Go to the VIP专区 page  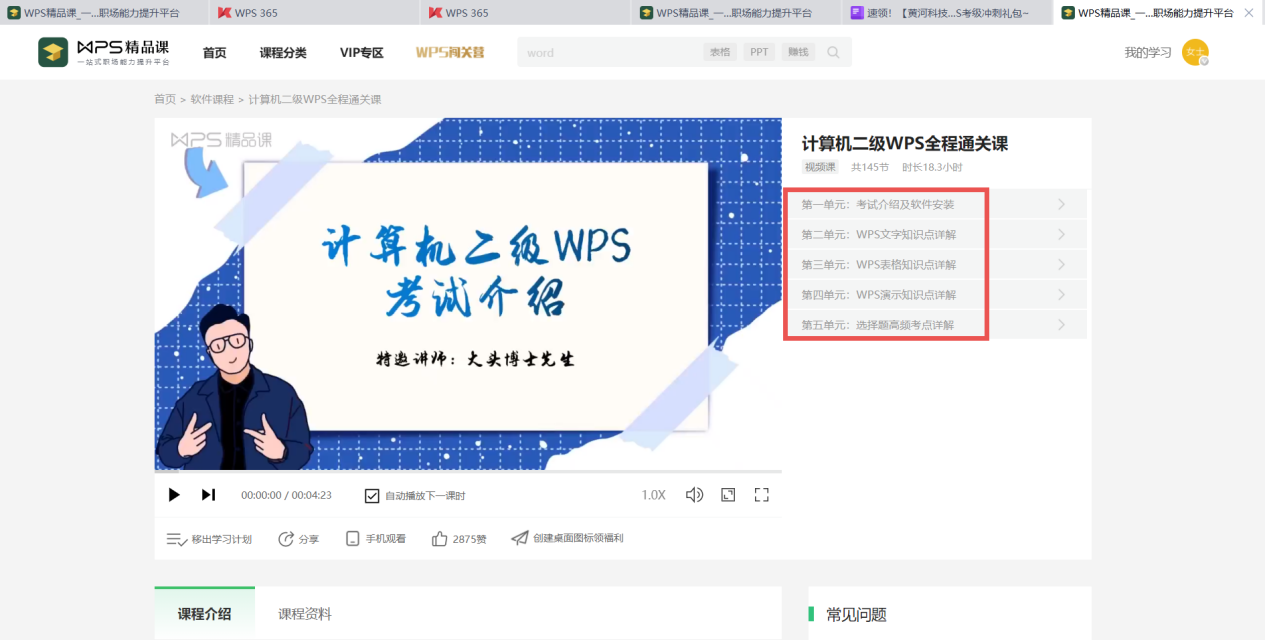[x=361, y=53]
